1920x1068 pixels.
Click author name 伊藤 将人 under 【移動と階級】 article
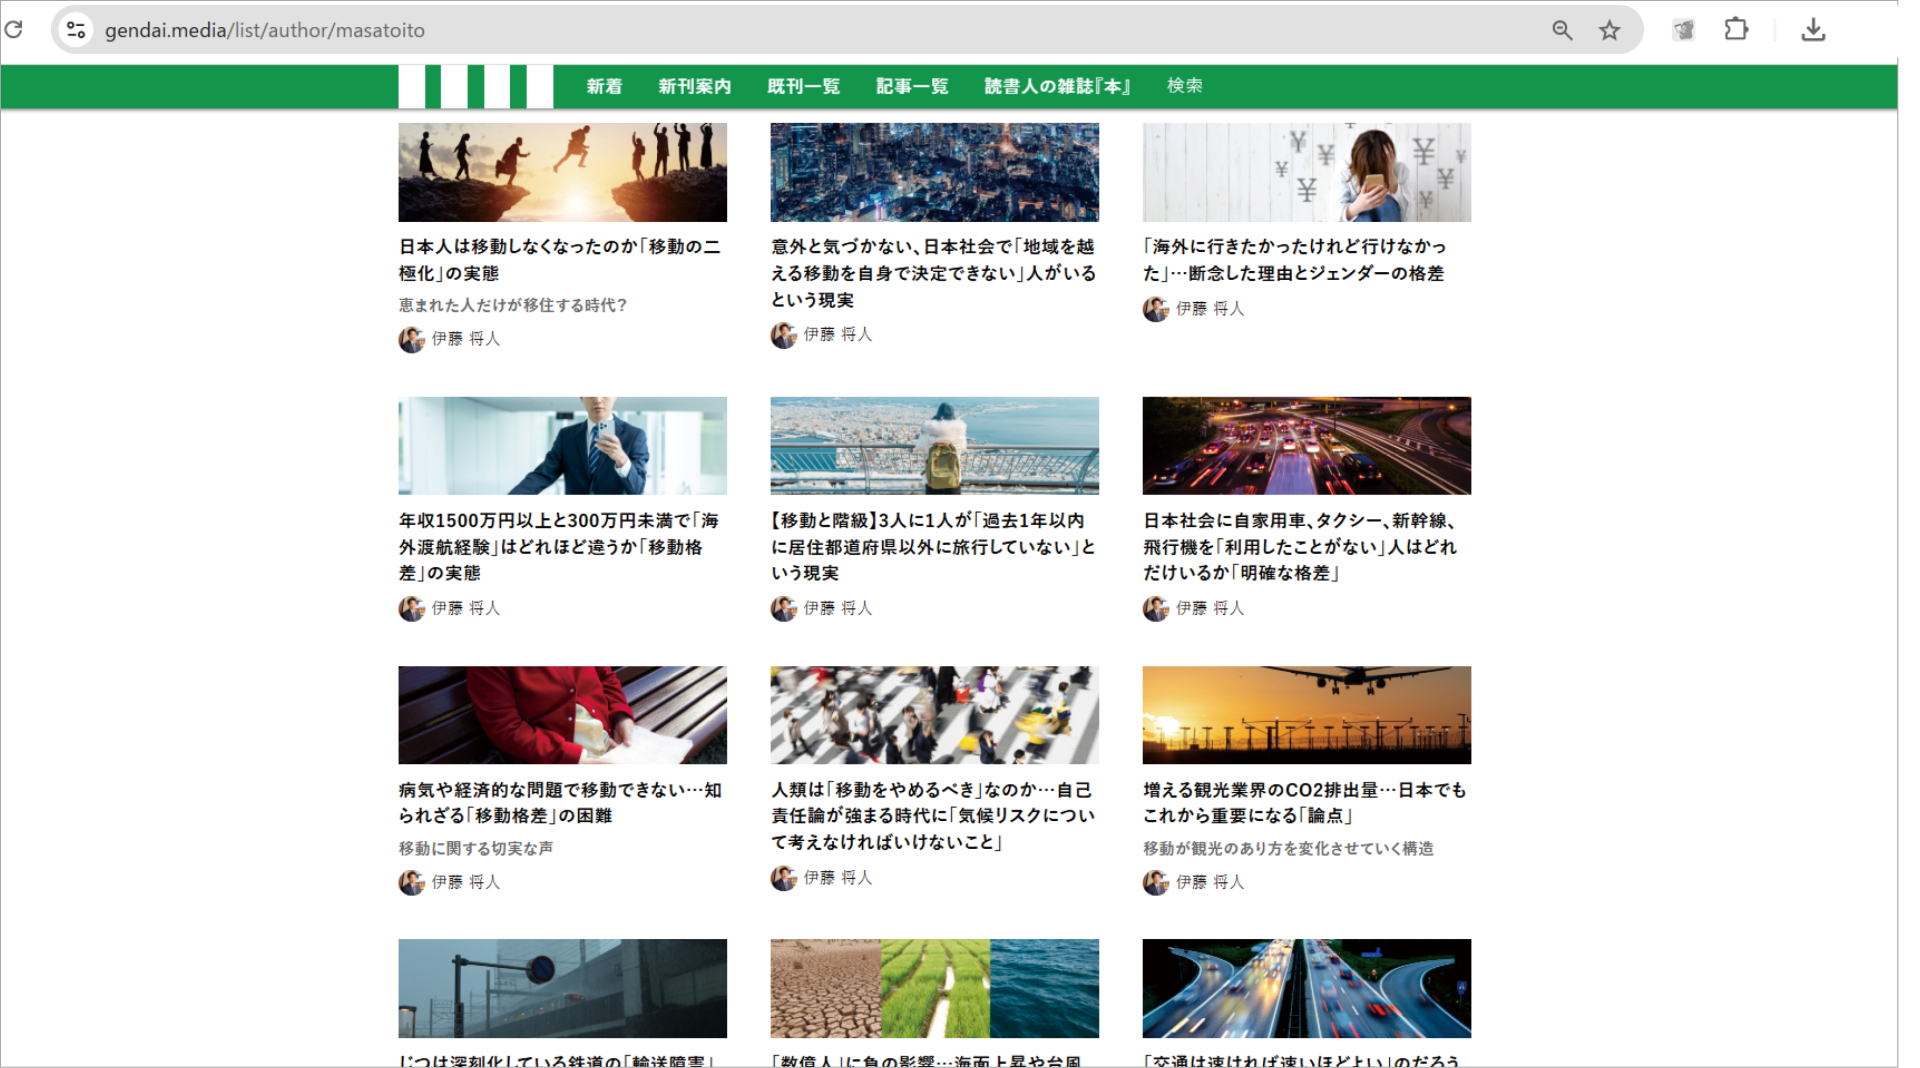838,608
